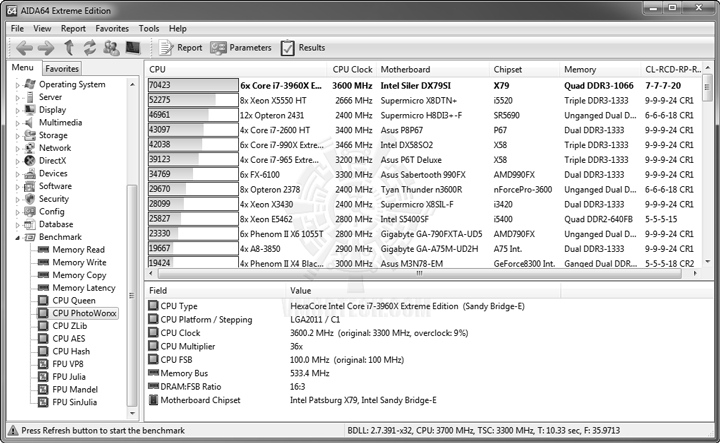Expand the Network tree node
Screen dimensions: 720x443
pos(18,148)
